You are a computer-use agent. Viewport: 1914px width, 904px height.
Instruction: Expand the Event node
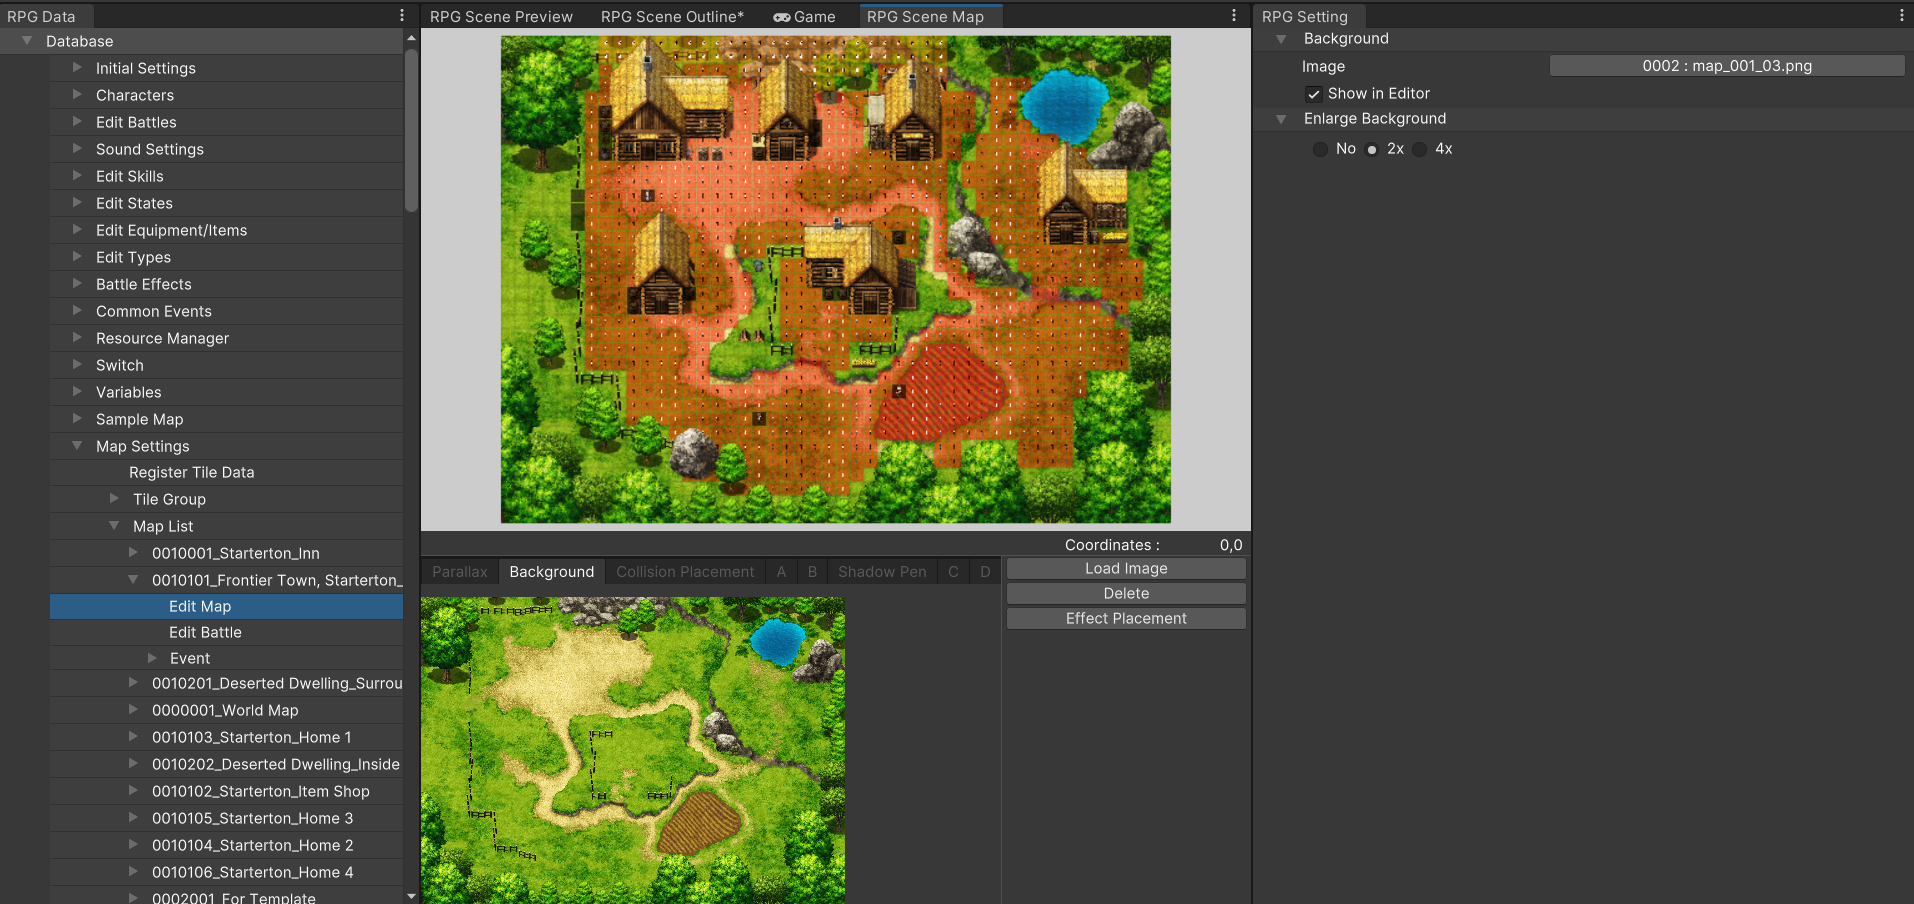tap(152, 658)
